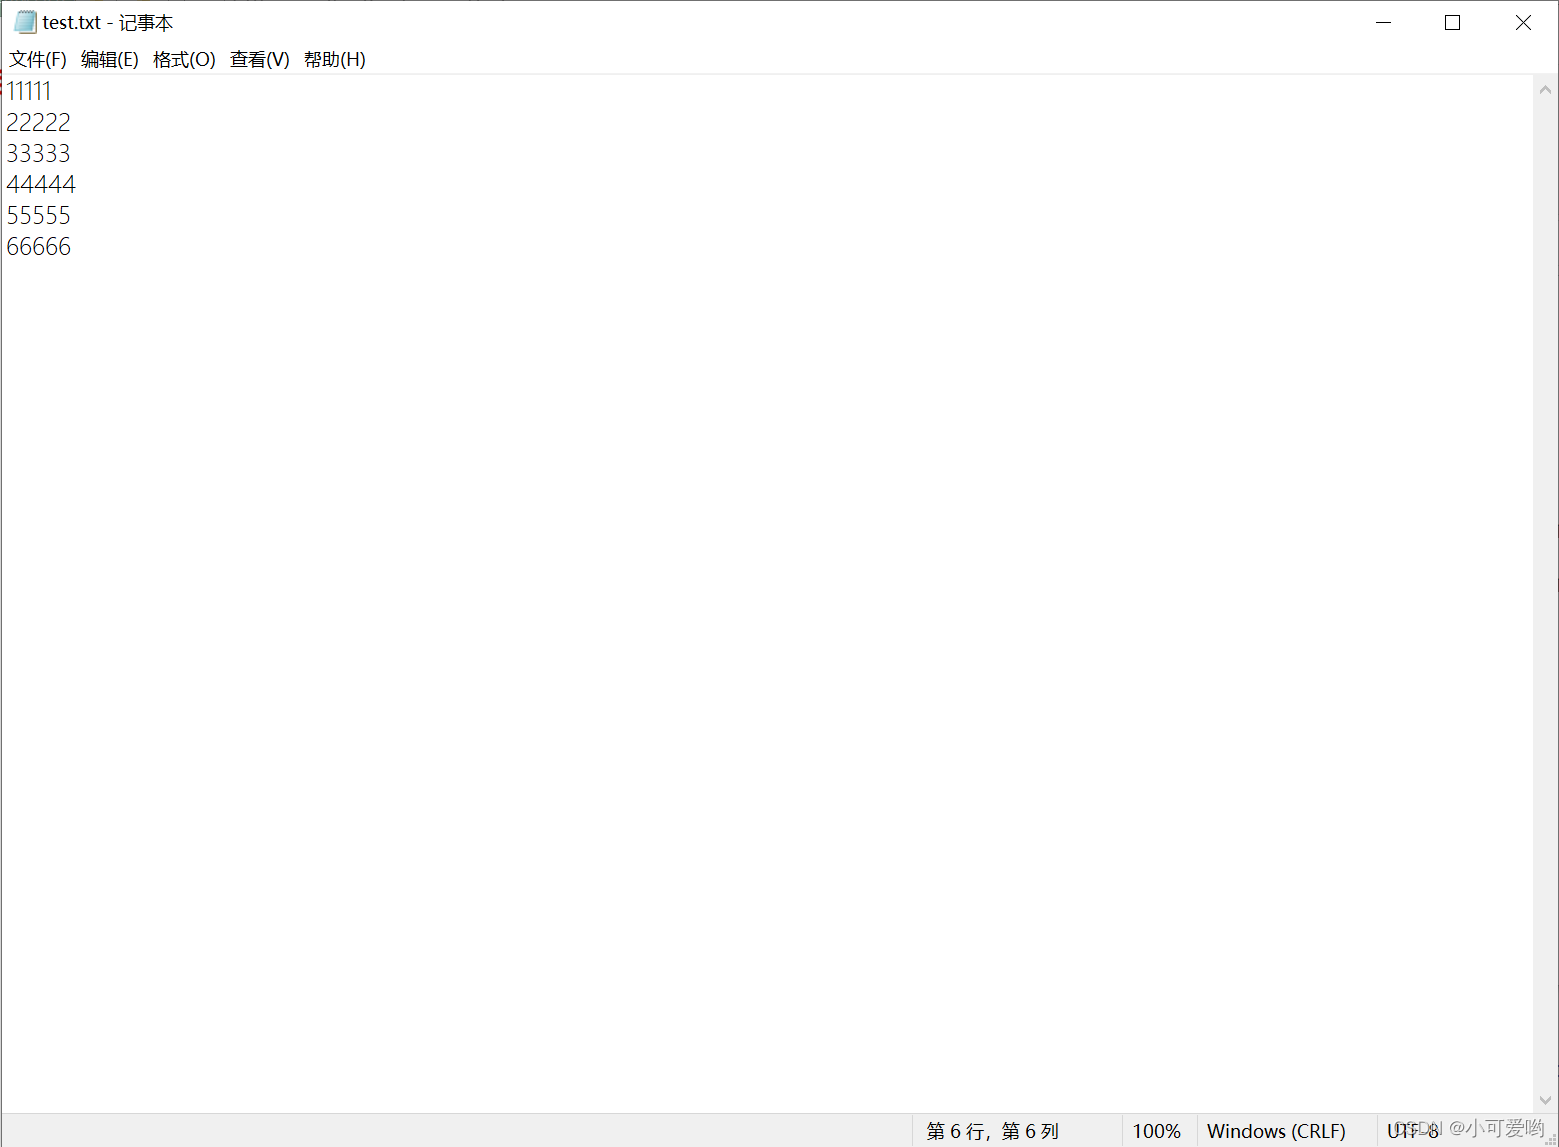Viewport: 1559px width, 1147px height.
Task: Place cursor in line 11111
Action: click(x=29, y=91)
